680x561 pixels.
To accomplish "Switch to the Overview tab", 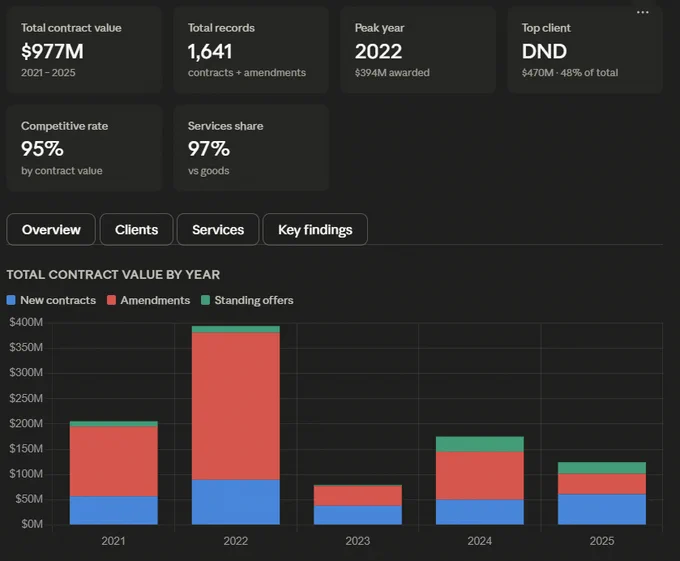I will click(51, 229).
